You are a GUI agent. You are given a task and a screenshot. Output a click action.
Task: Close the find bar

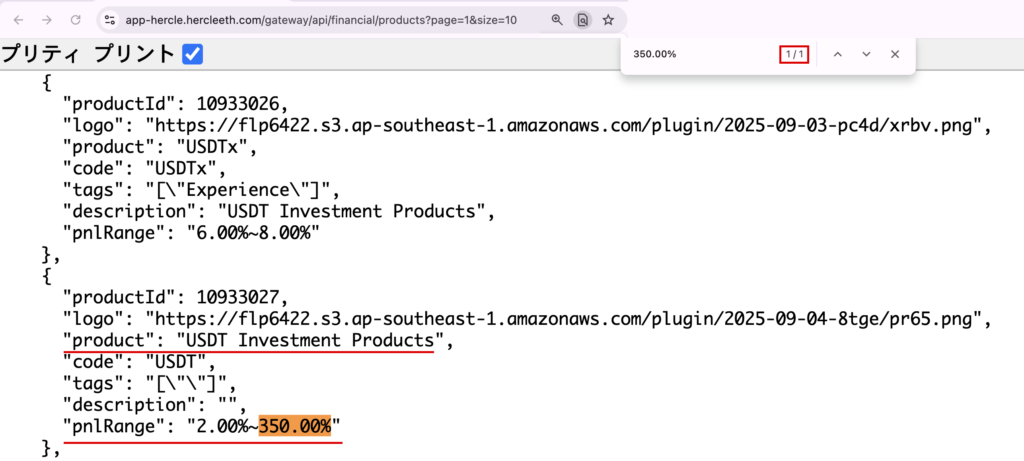coord(895,55)
